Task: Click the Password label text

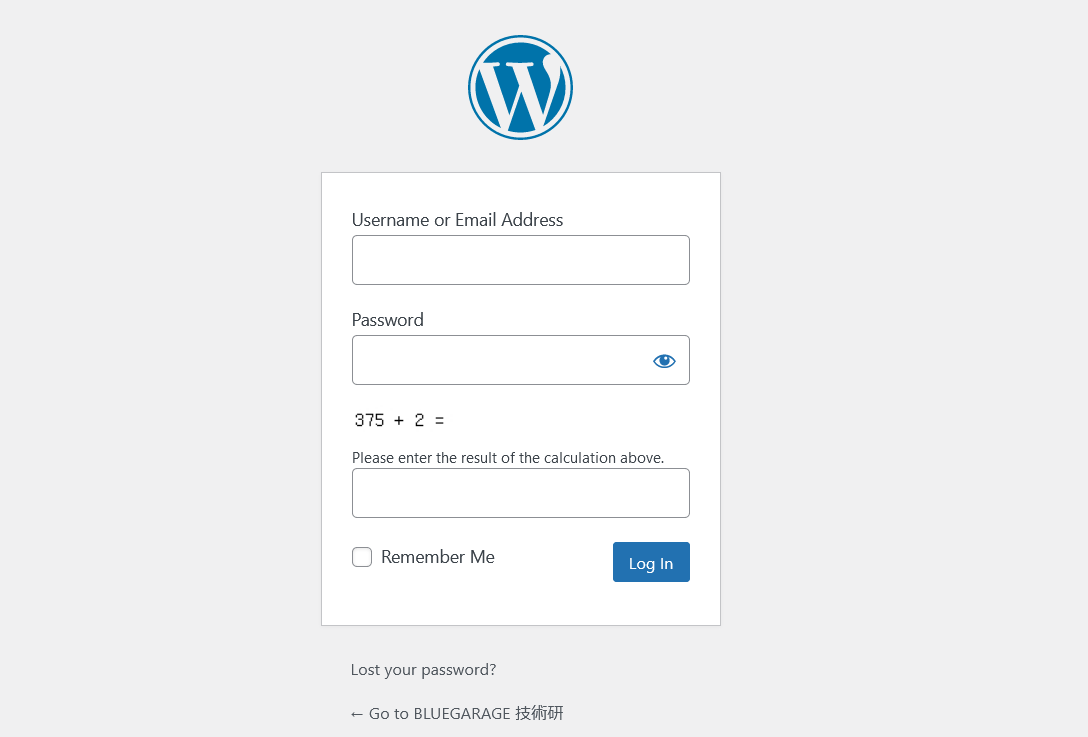Action: 387,320
